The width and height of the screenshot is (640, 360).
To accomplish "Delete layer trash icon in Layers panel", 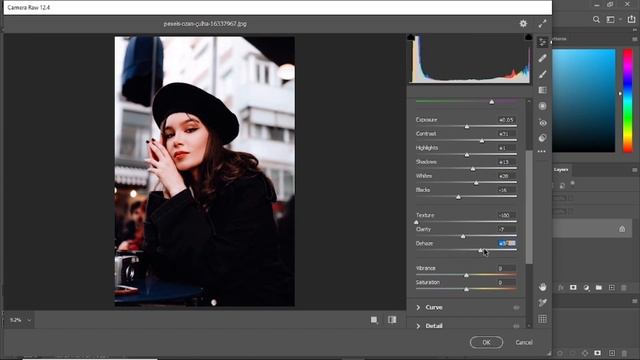I will (624, 287).
